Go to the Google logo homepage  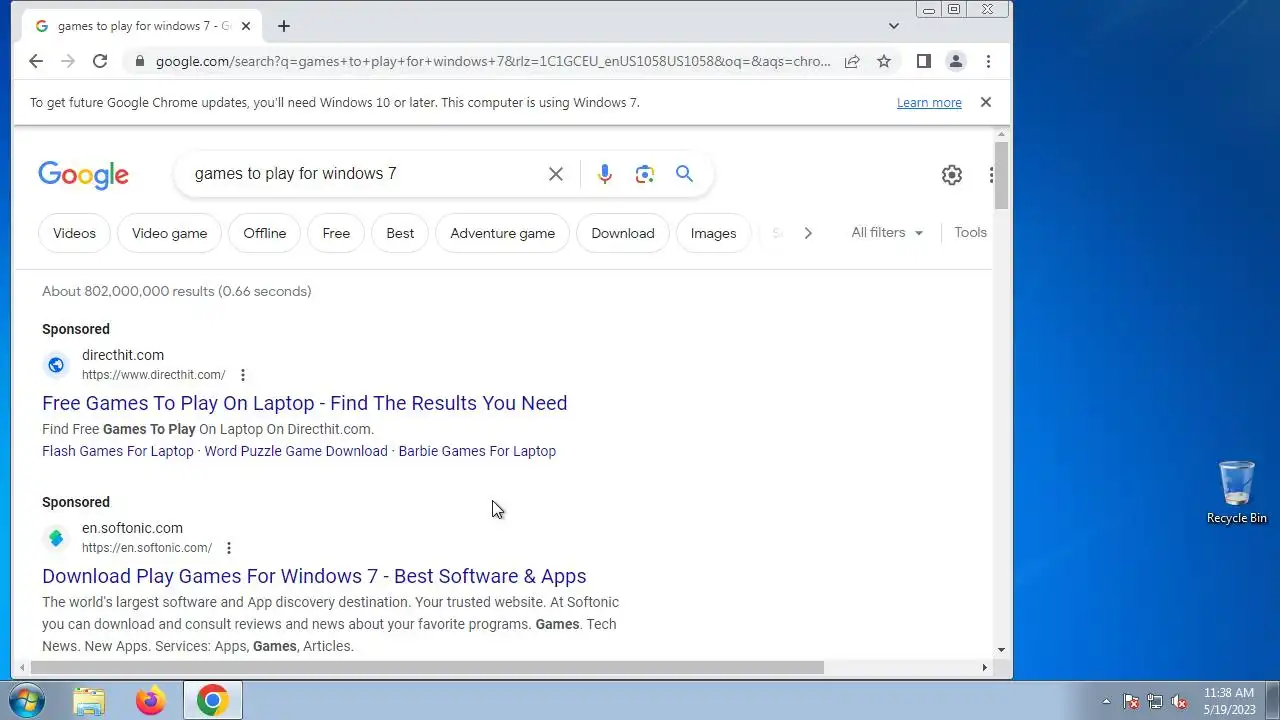click(83, 175)
